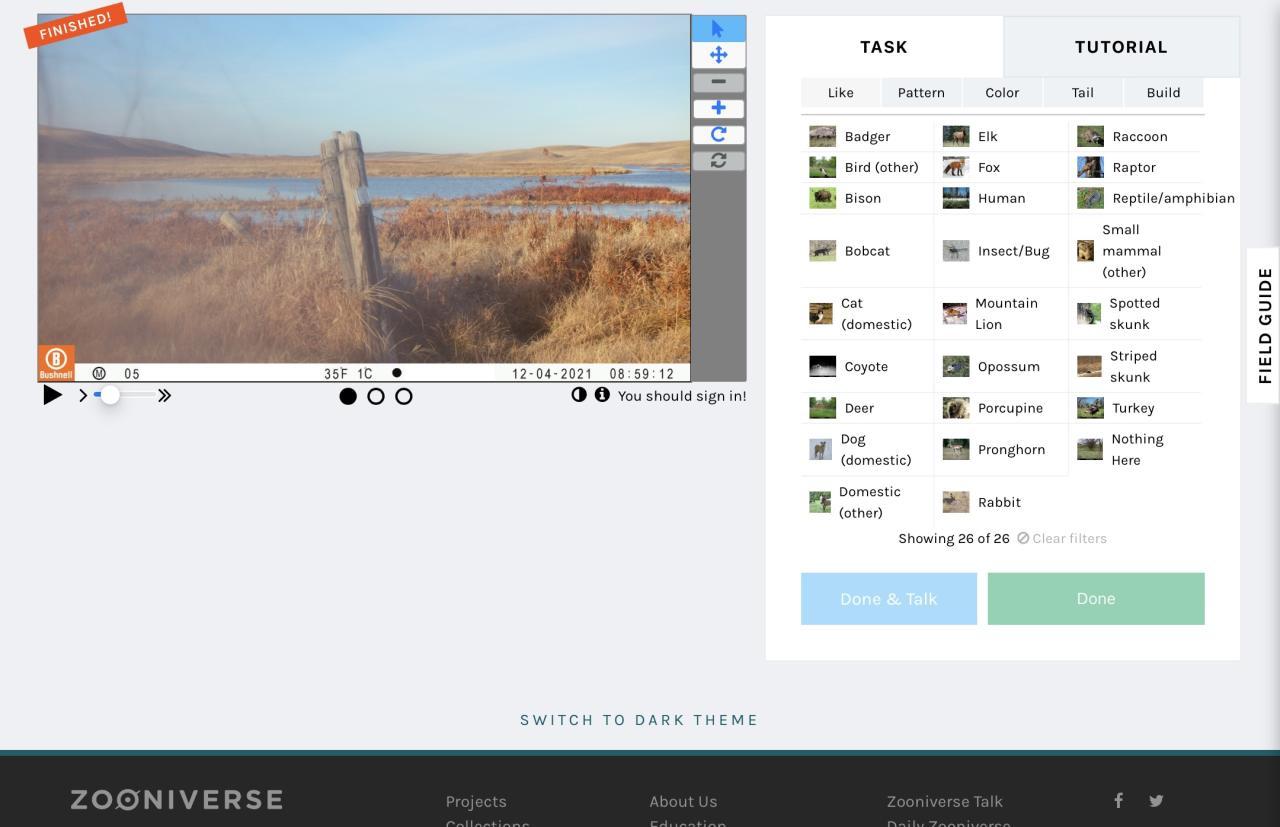The width and height of the screenshot is (1280, 827).
Task: Click the green Done button
Action: [1096, 599]
